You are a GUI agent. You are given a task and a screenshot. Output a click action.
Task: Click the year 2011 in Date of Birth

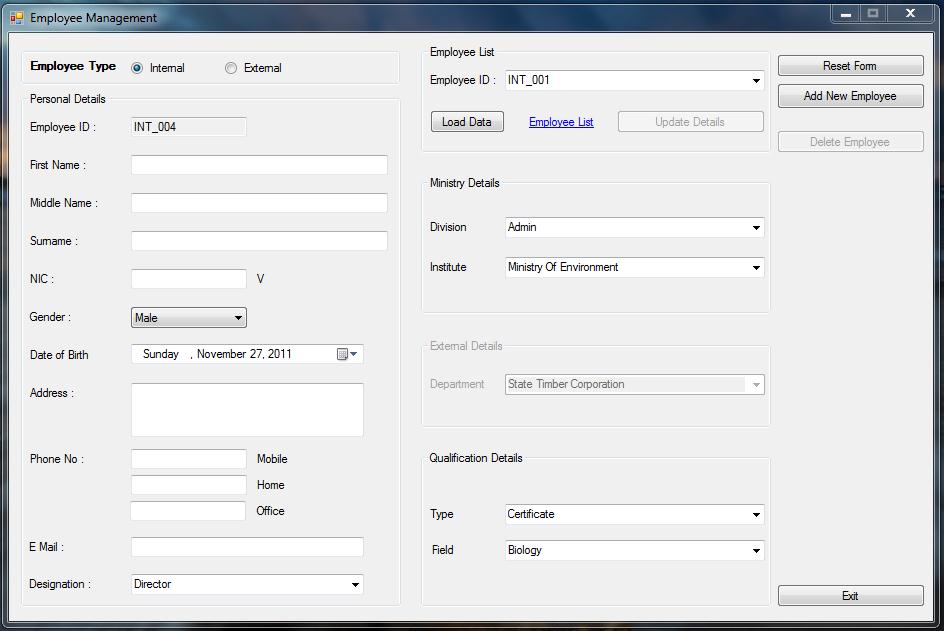[280, 354]
